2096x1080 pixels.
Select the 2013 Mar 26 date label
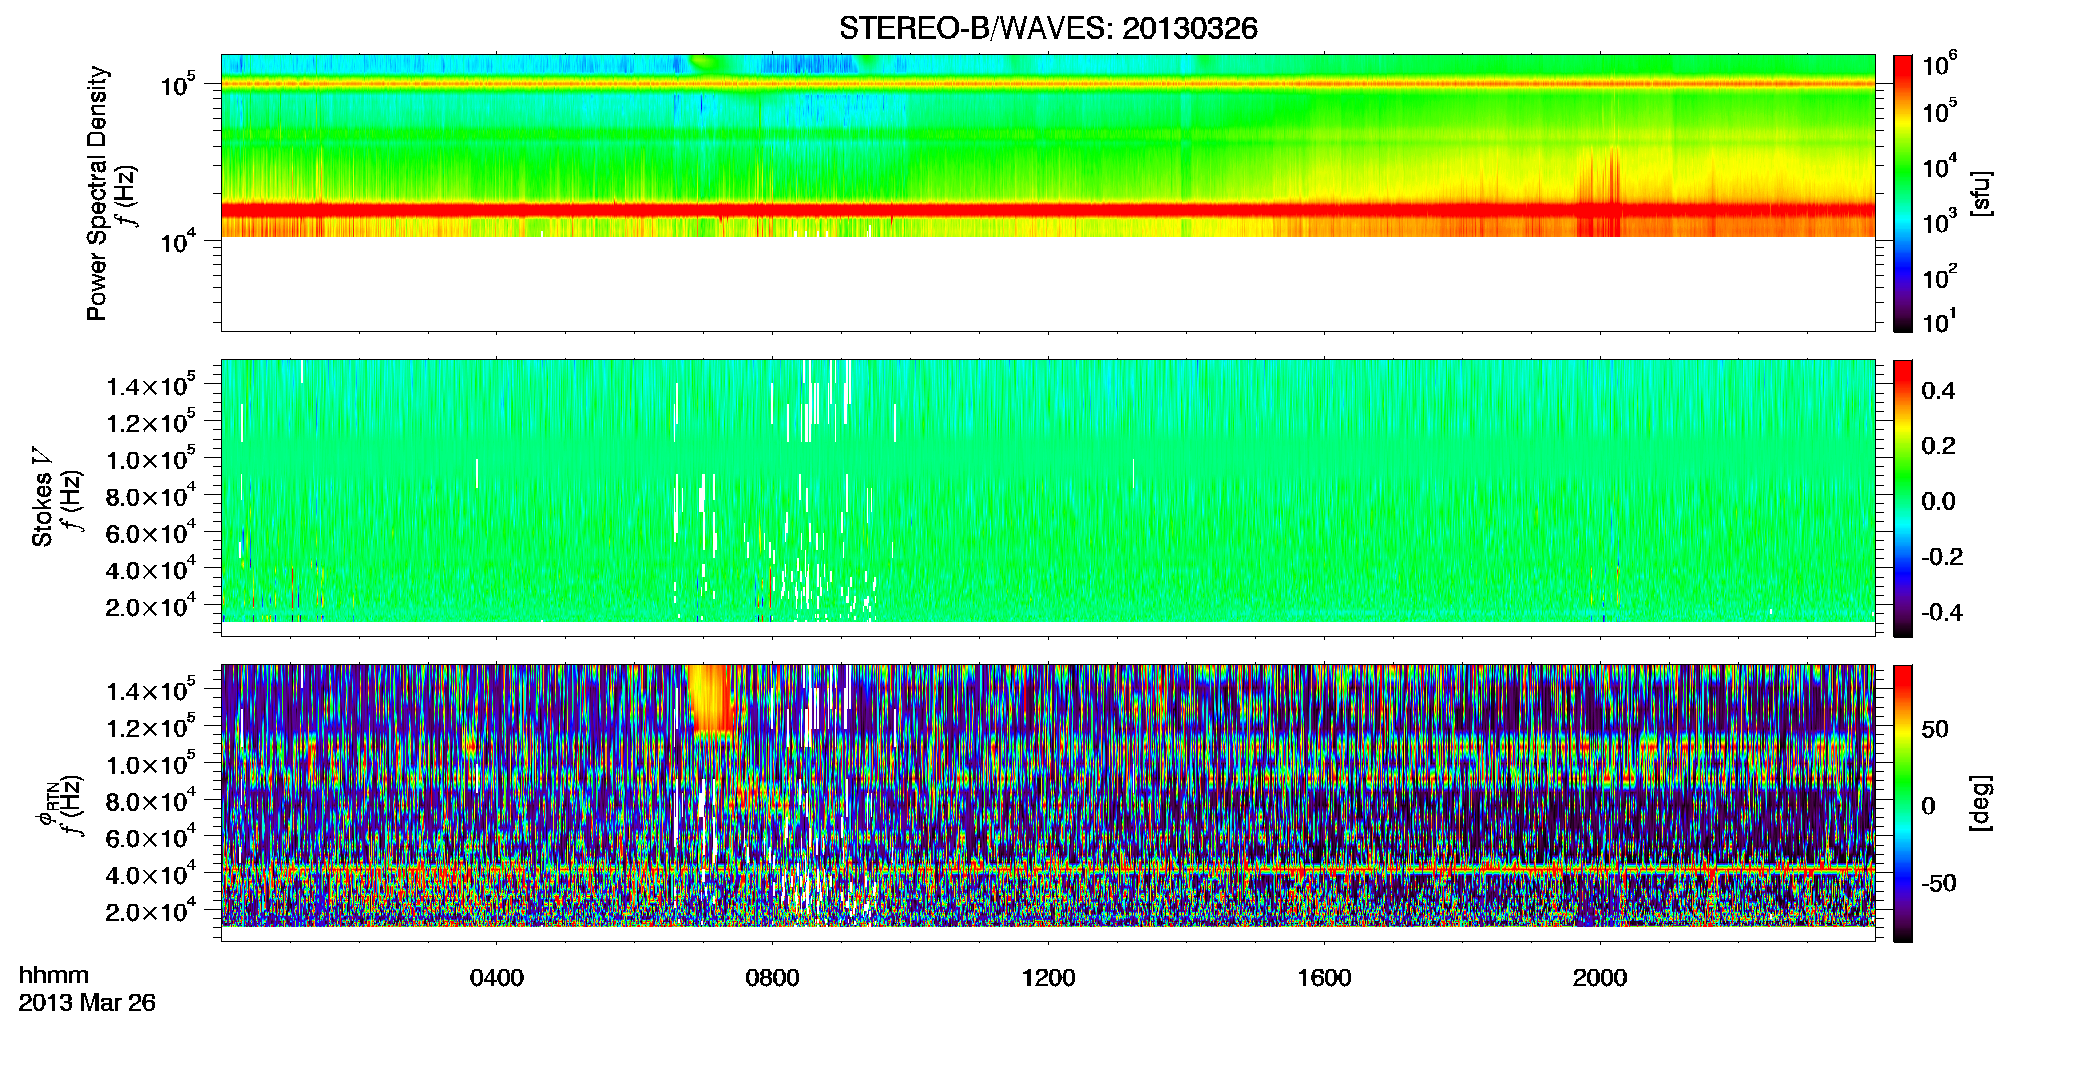pos(87,1002)
